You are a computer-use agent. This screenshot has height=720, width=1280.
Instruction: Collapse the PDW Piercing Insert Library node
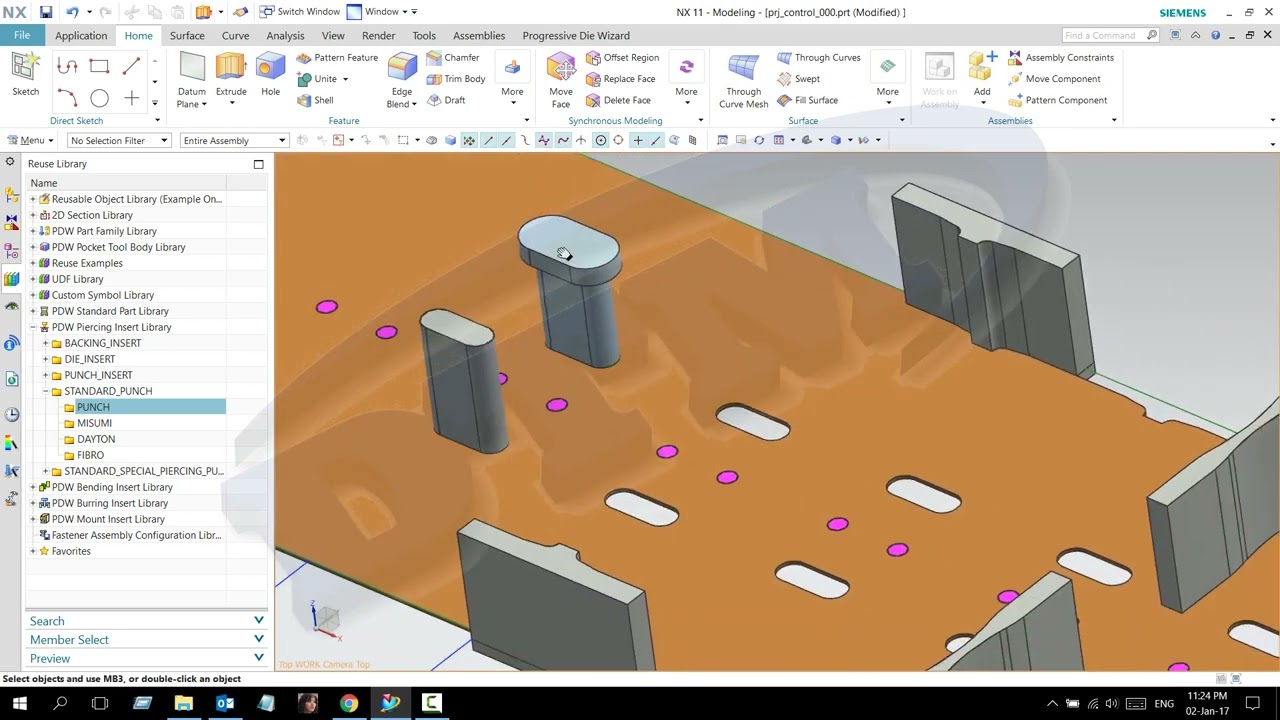click(x=33, y=327)
